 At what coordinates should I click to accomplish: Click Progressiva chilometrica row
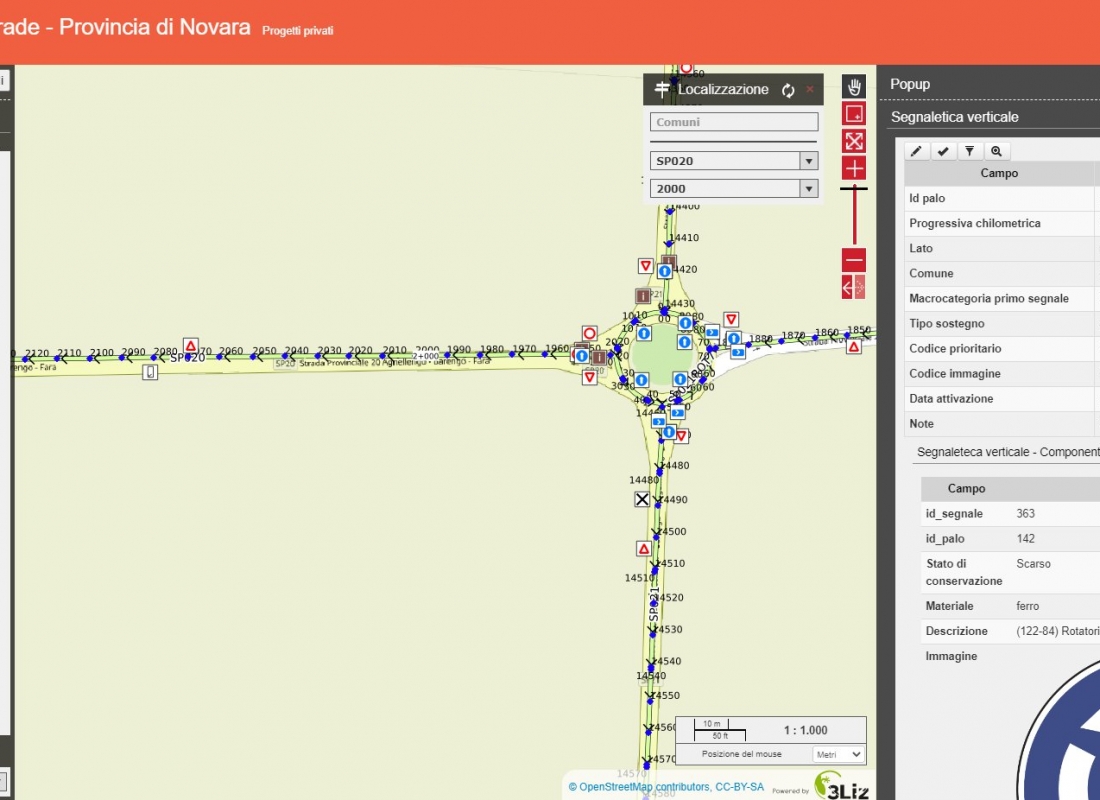tap(1002, 223)
